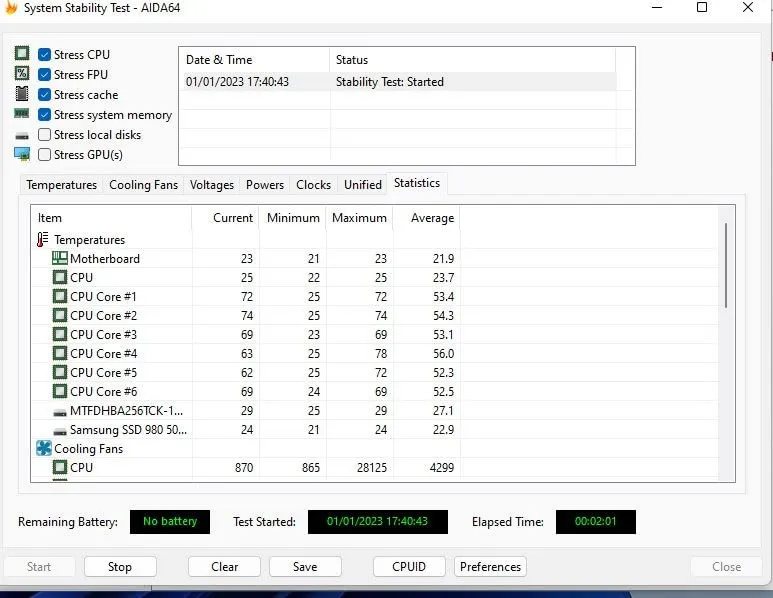Click the Stress FPU percent icon
The height and width of the screenshot is (598, 773).
coord(22,73)
